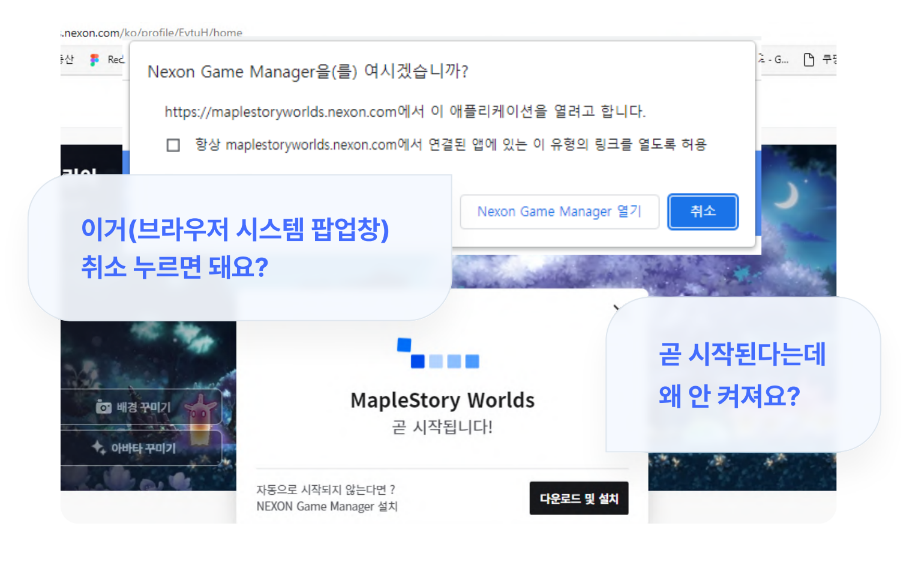Click the '자동으로 시작되지 않는다면 ?' text
The image size is (901, 567).
[x=326, y=489]
